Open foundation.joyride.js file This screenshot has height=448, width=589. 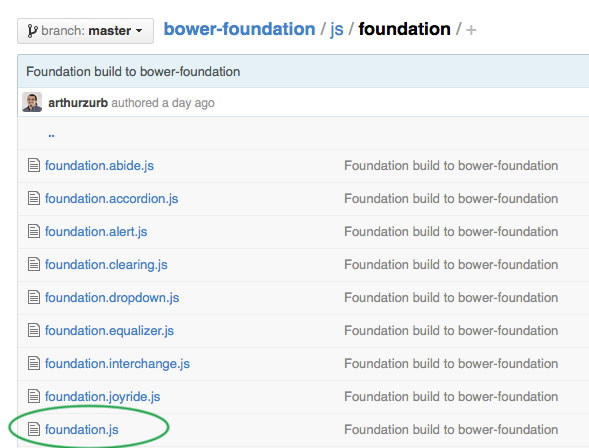click(103, 397)
